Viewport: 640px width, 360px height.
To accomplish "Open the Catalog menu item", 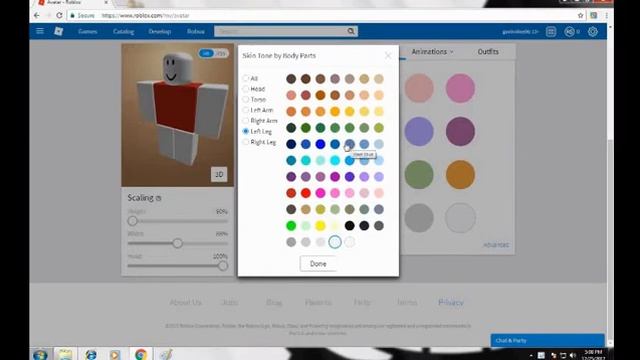I will 123,31.
